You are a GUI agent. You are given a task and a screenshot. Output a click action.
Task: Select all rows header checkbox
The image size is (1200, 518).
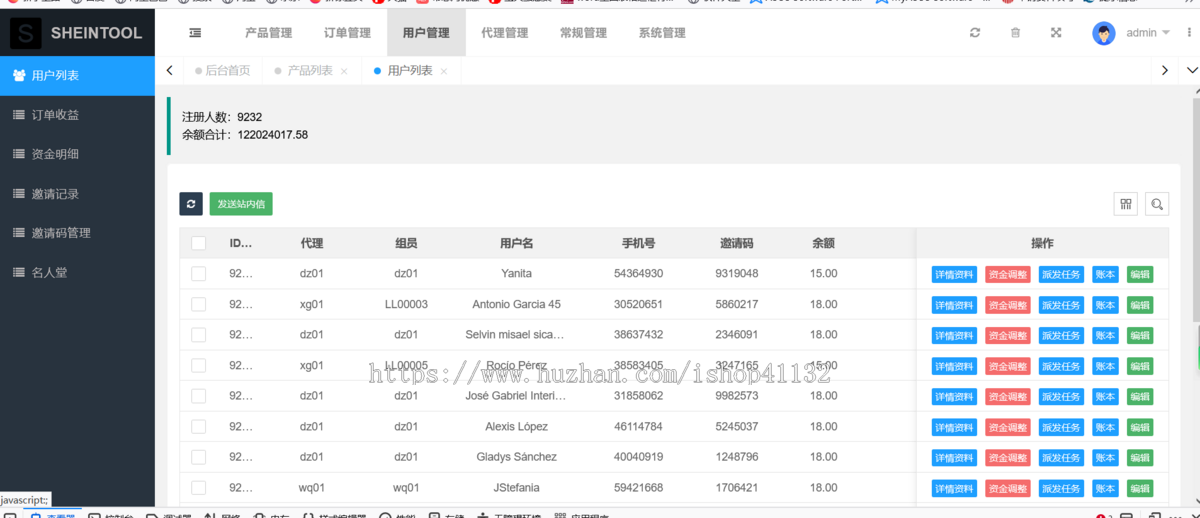point(198,243)
